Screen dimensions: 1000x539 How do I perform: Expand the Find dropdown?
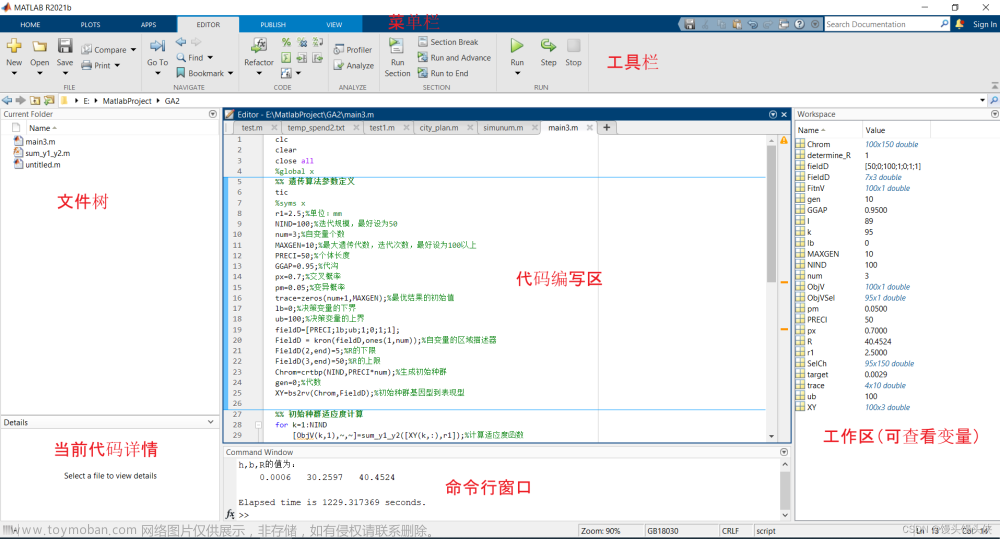point(210,57)
